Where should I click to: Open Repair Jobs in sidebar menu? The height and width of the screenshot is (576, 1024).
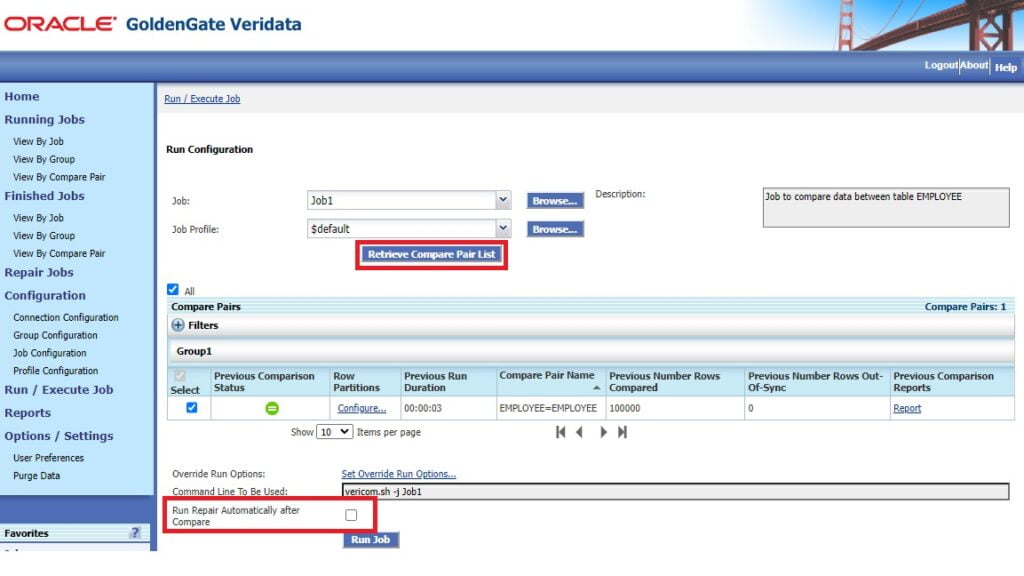[x=39, y=272]
